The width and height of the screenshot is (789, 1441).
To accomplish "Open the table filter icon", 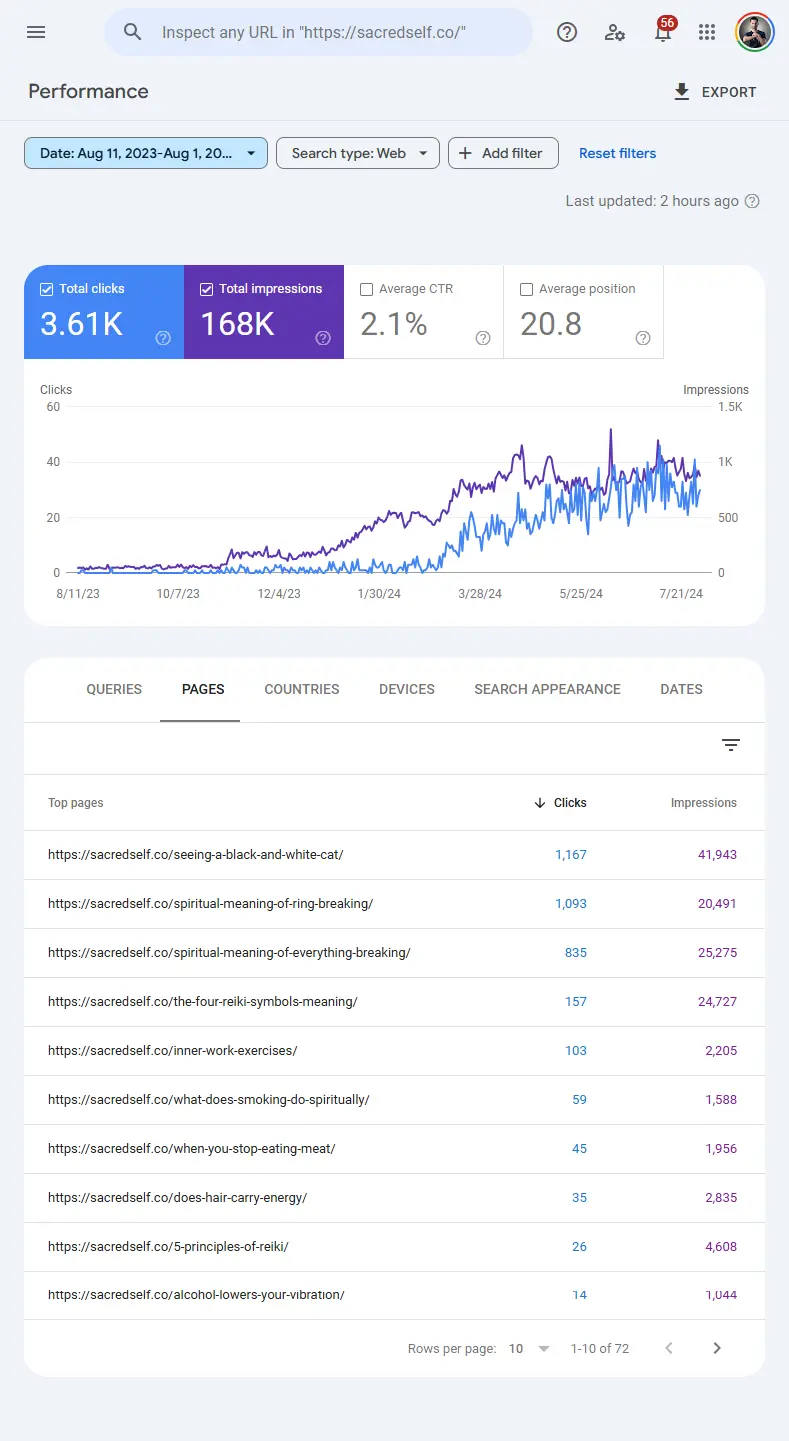I will 731,745.
